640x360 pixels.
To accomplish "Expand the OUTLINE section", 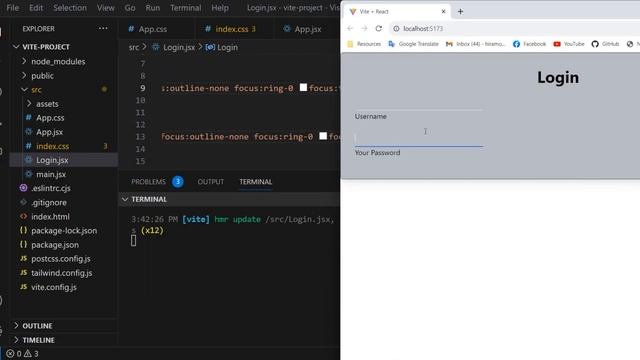I will [37, 326].
